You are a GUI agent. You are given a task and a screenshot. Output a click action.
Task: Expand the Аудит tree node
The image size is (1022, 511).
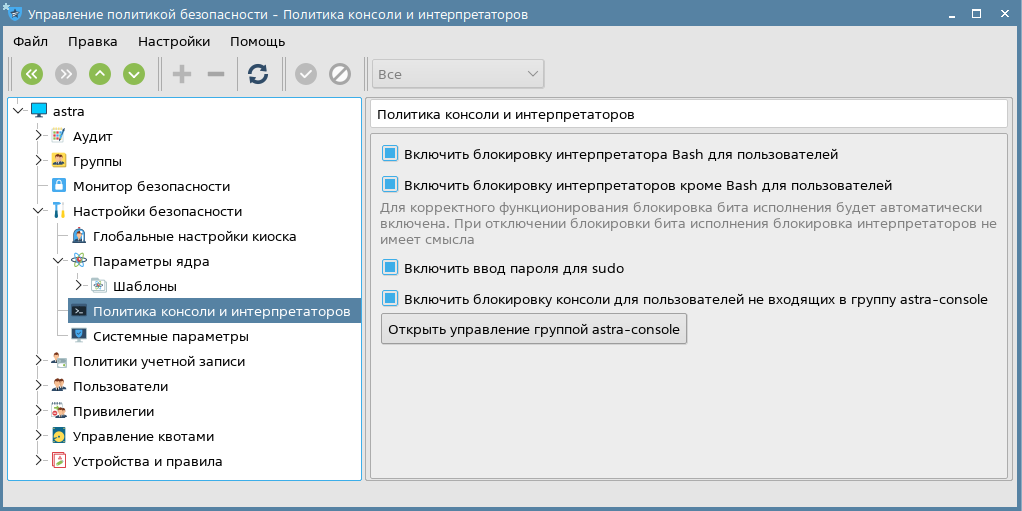coord(38,136)
